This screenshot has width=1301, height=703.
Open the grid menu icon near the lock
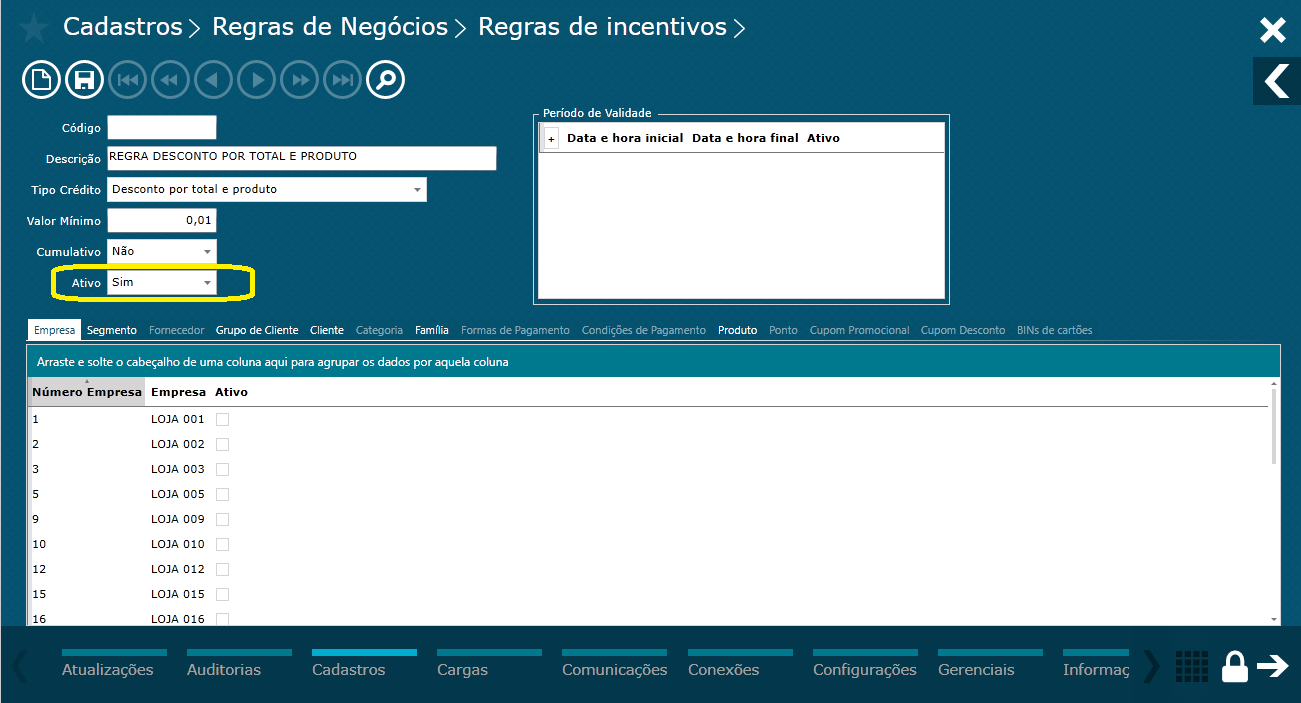tap(1191, 666)
